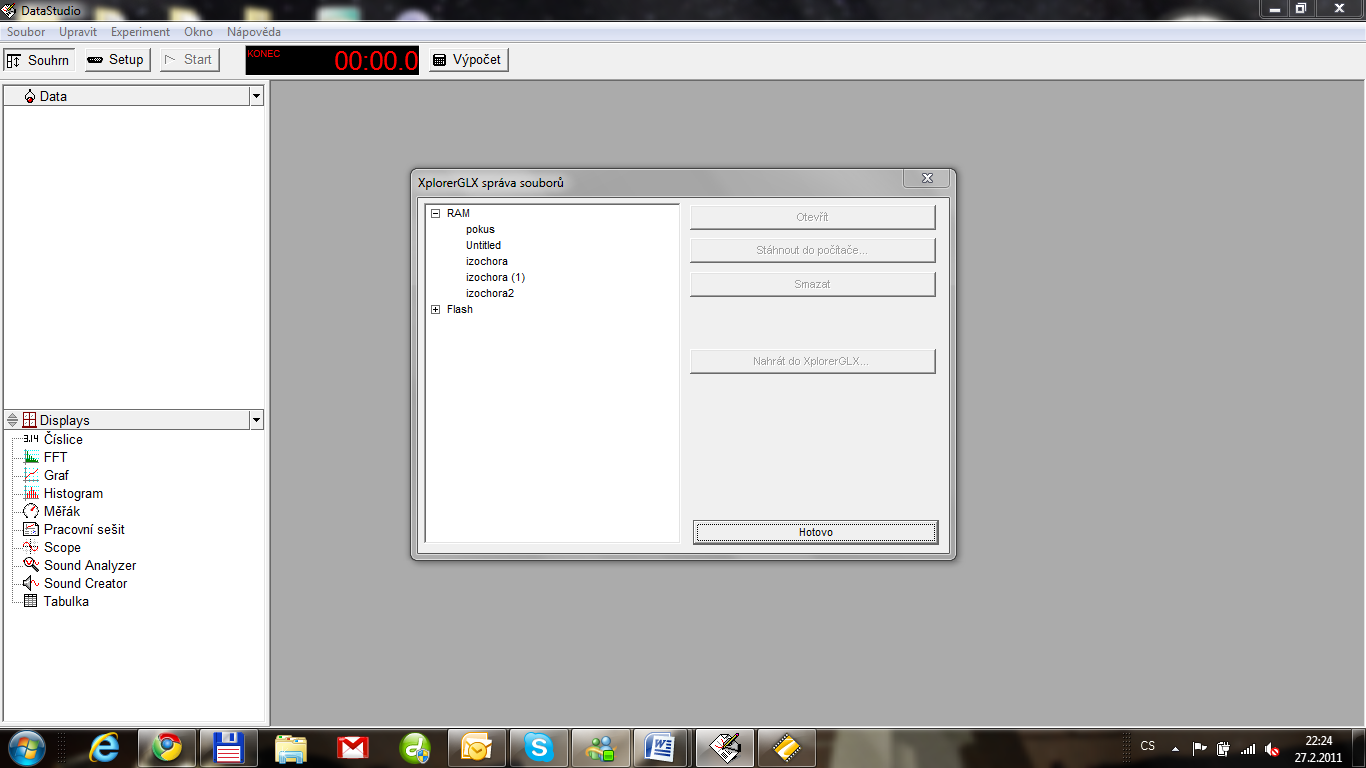Click the Displays panel collapse arrows icon

[12, 420]
